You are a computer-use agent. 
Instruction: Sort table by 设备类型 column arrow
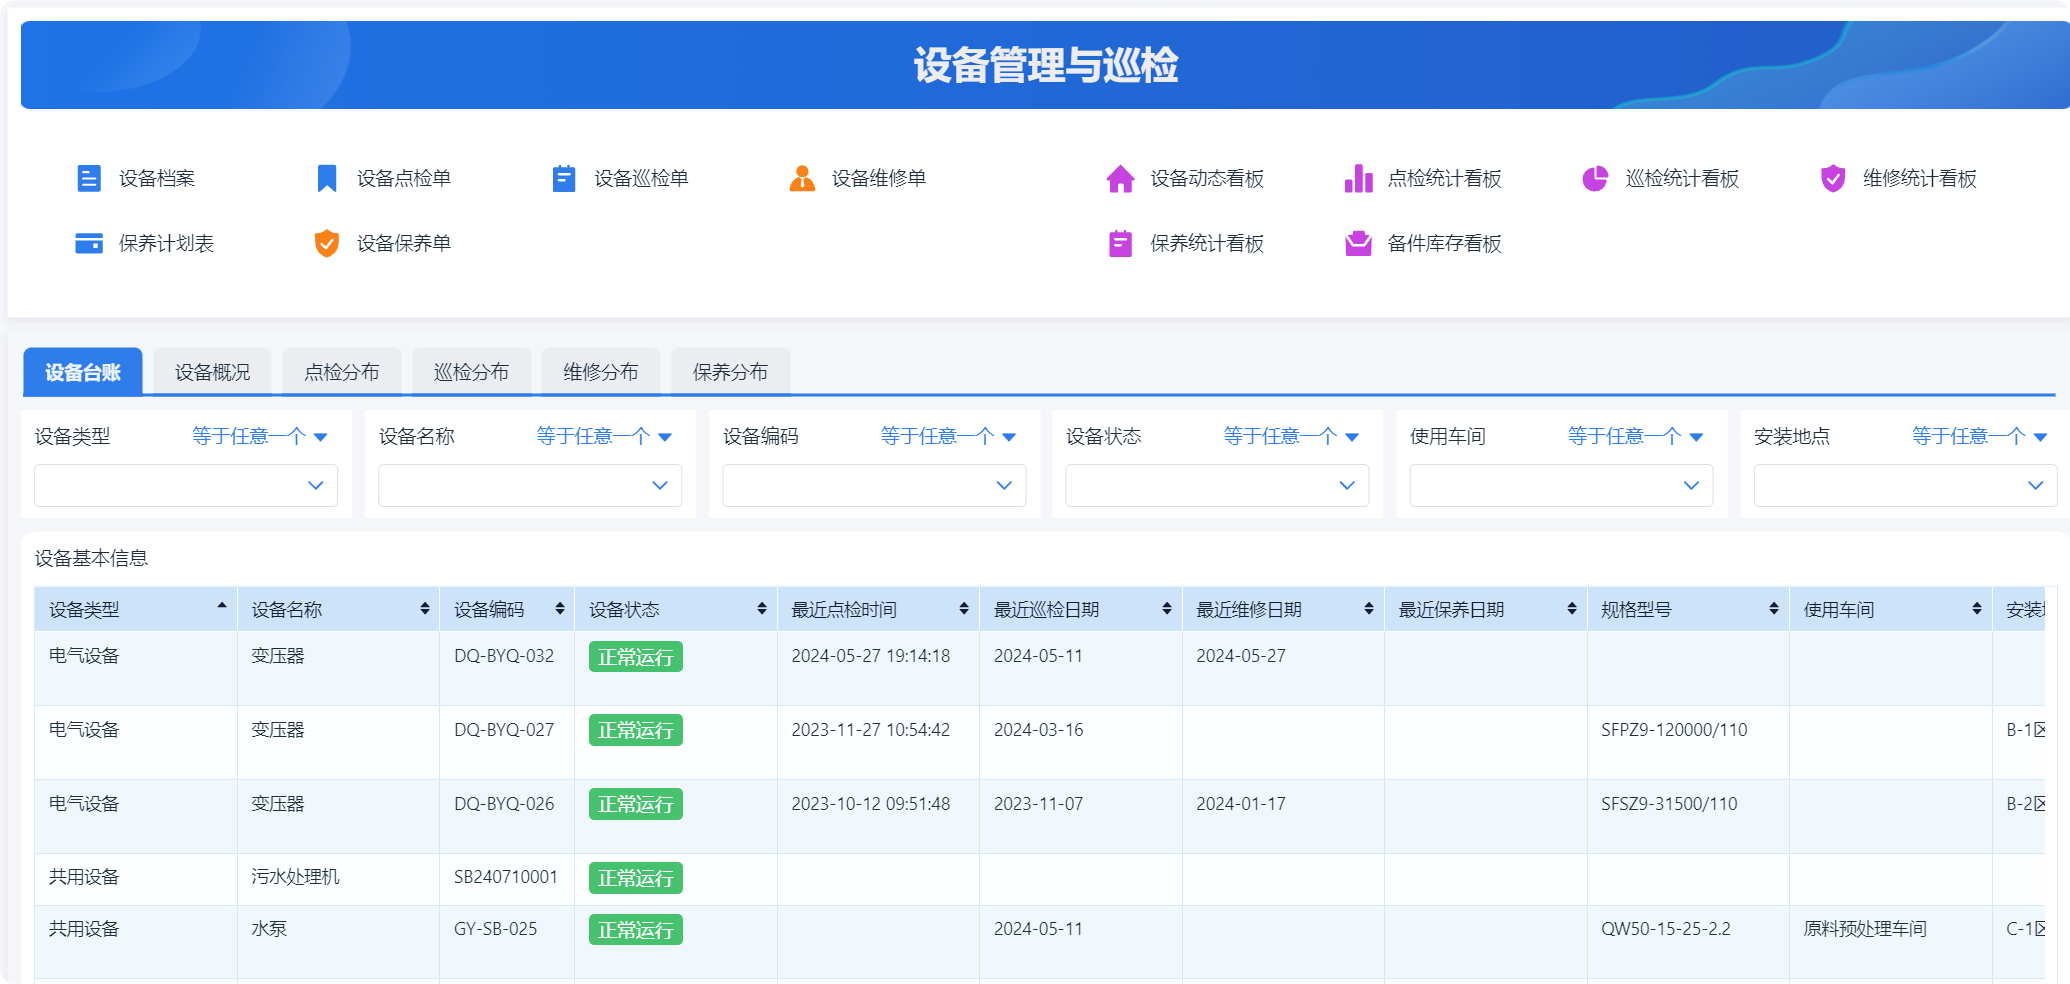(x=222, y=606)
